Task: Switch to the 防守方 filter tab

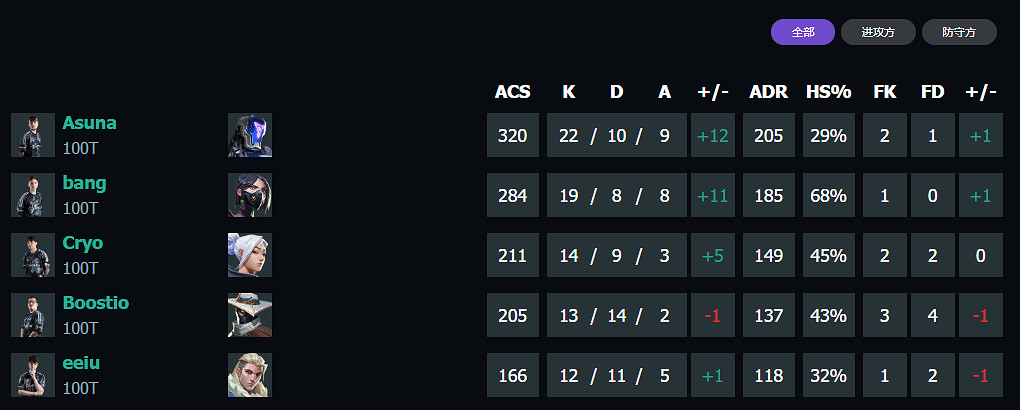Action: 959,32
